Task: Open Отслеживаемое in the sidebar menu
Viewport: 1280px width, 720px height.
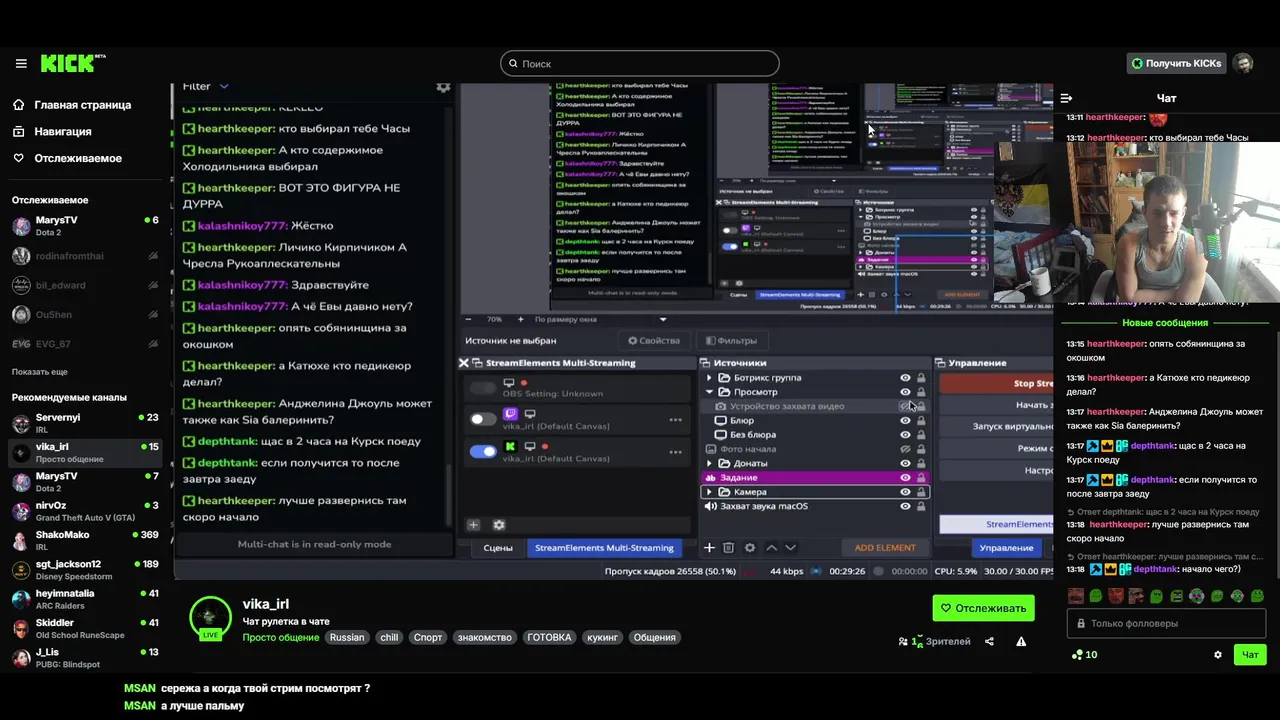Action: coord(67,158)
